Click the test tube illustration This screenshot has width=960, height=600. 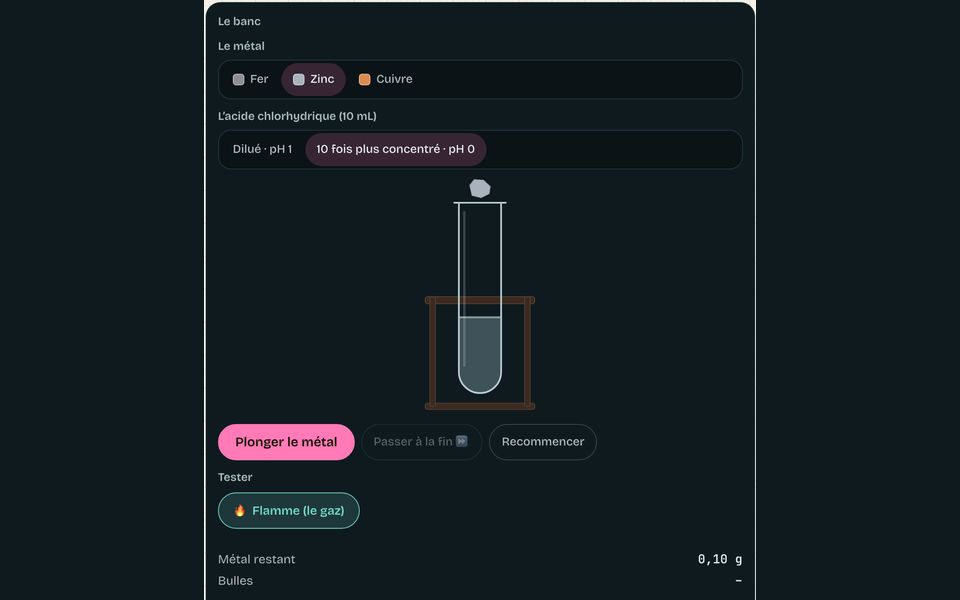(x=480, y=298)
